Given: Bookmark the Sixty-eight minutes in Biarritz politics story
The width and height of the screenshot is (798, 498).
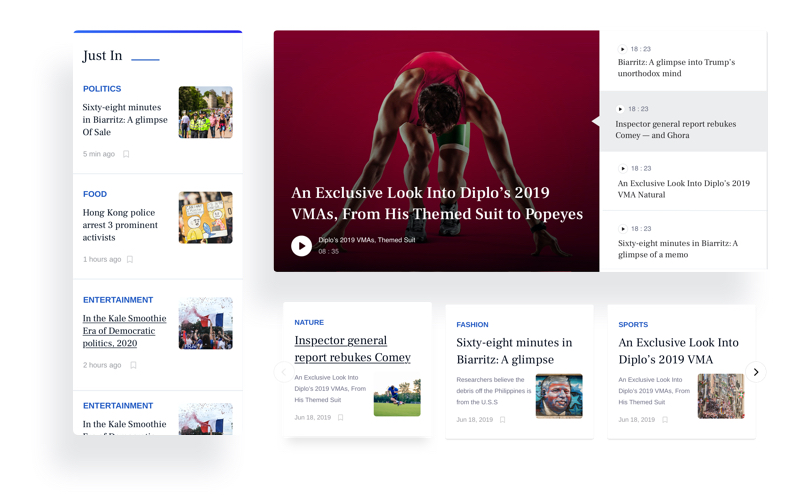Looking at the screenshot, I should pyautogui.click(x=126, y=154).
